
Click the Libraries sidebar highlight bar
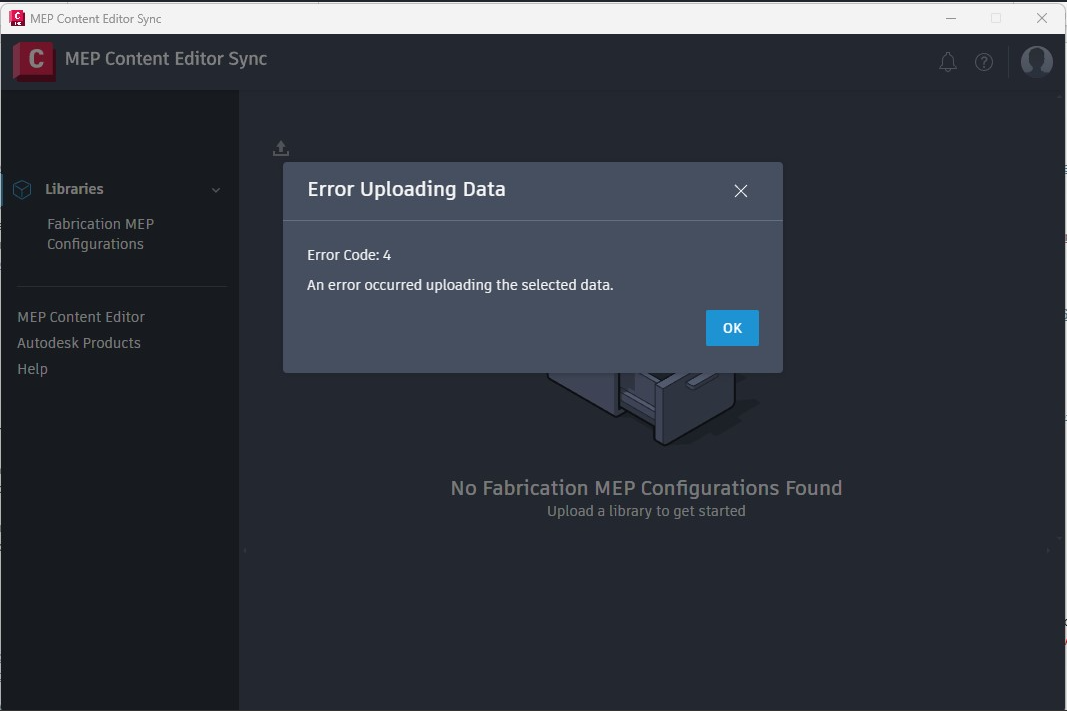click(x=2, y=188)
